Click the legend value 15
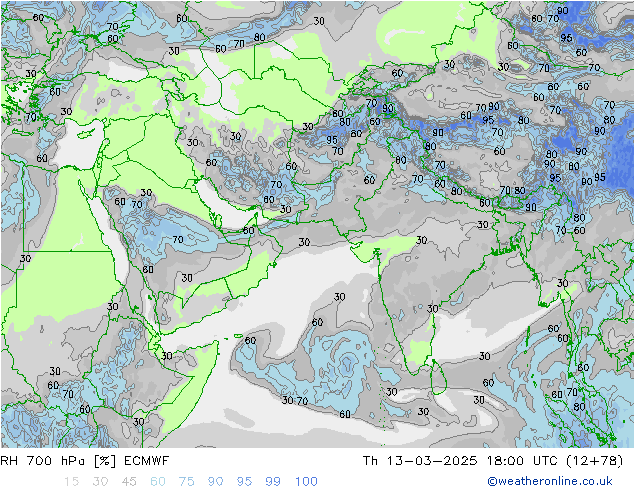 point(71,482)
